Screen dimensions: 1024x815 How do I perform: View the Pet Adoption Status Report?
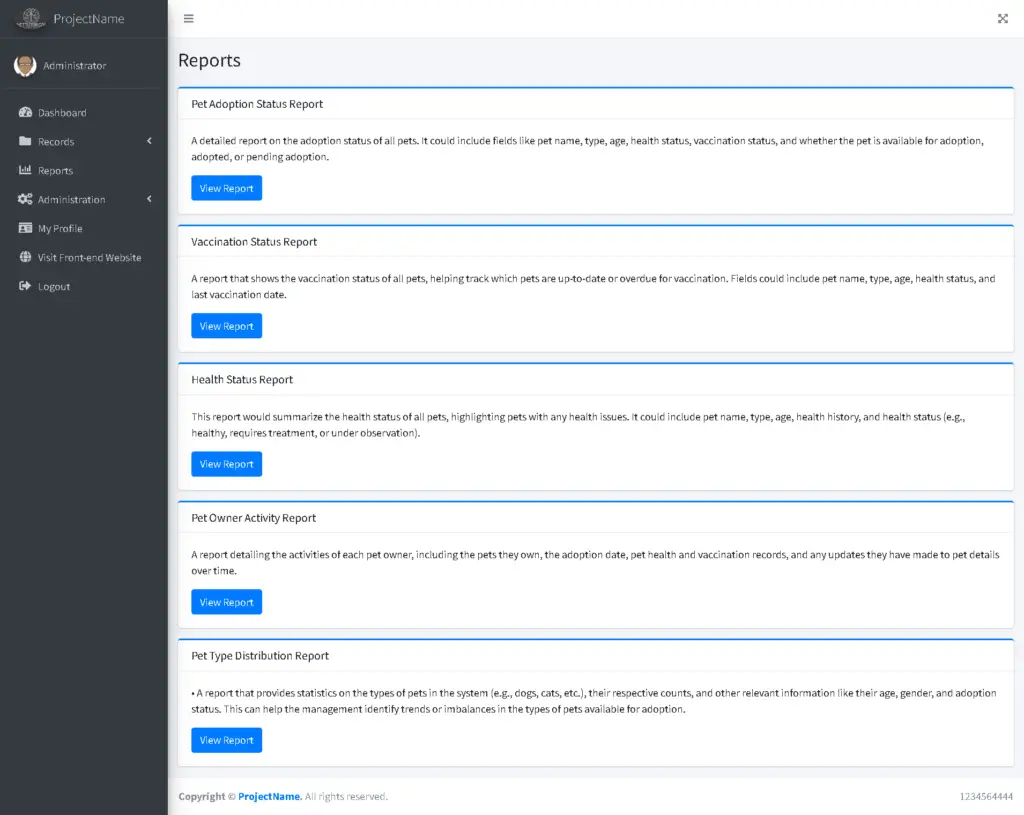point(226,188)
